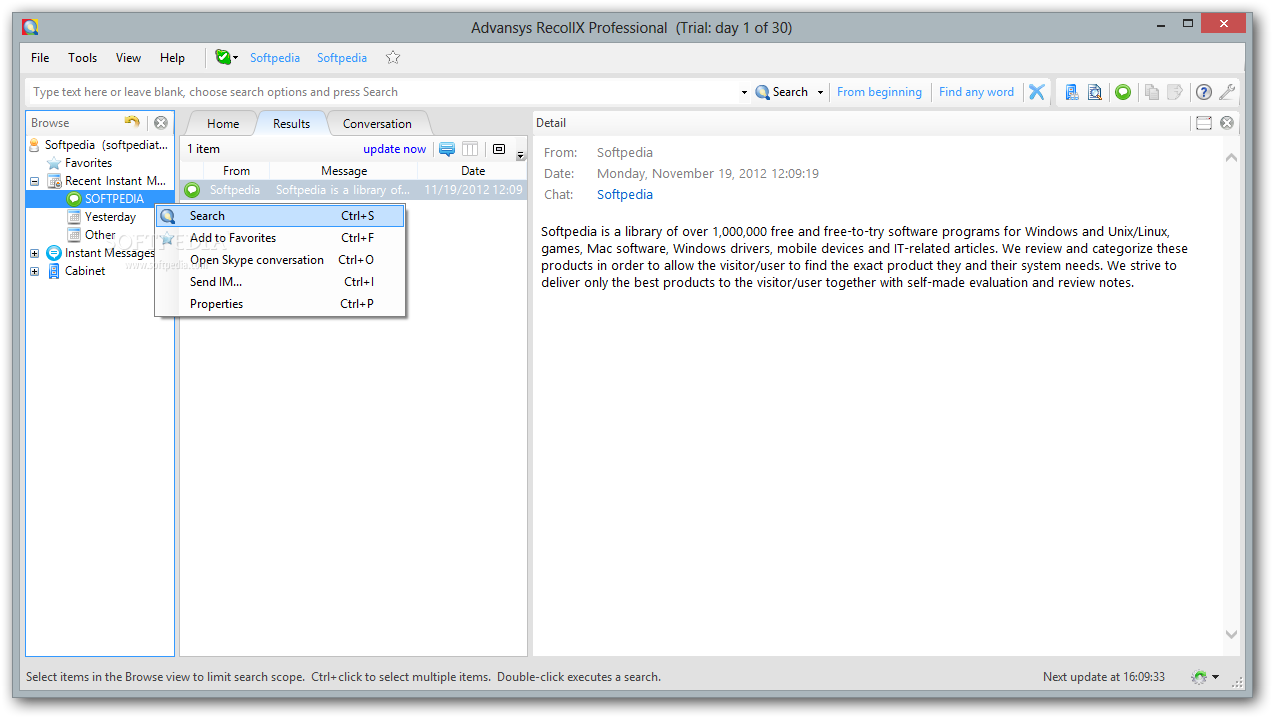Click the star favorites icon beside Softpedia links
Screen dimensions: 1273x718
[393, 58]
